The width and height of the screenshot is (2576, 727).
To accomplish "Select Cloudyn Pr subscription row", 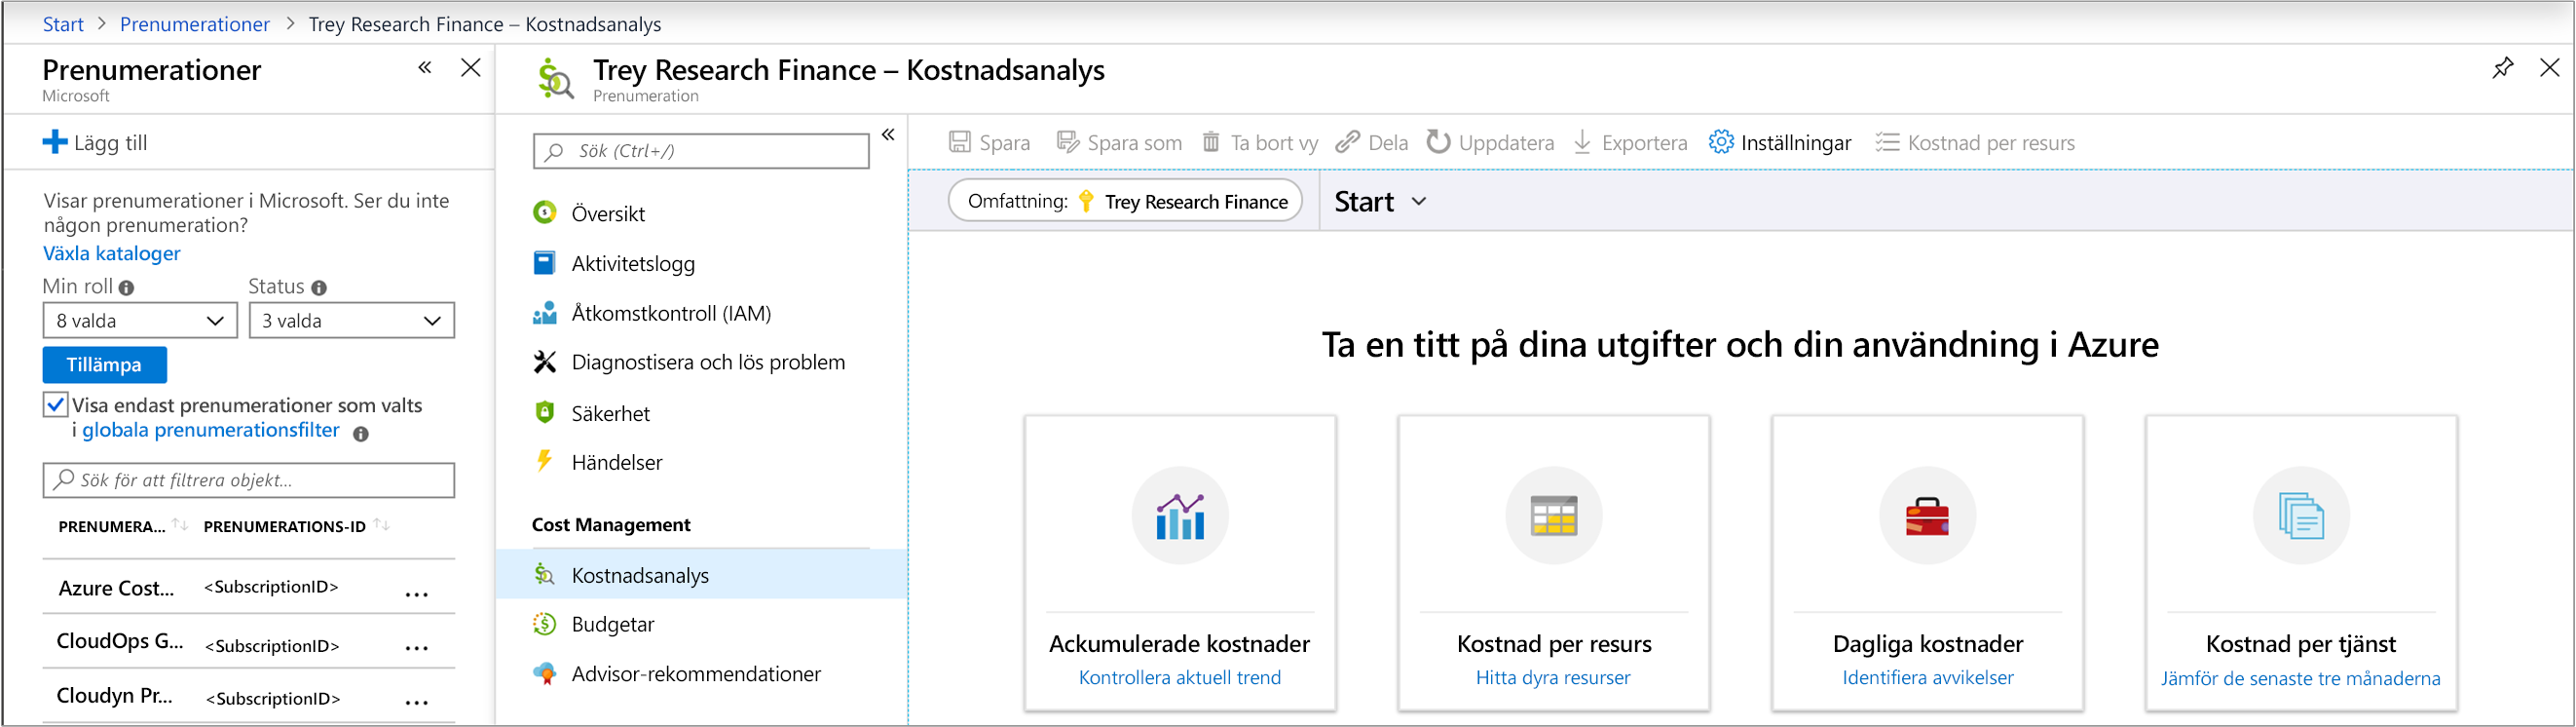I will [x=249, y=696].
